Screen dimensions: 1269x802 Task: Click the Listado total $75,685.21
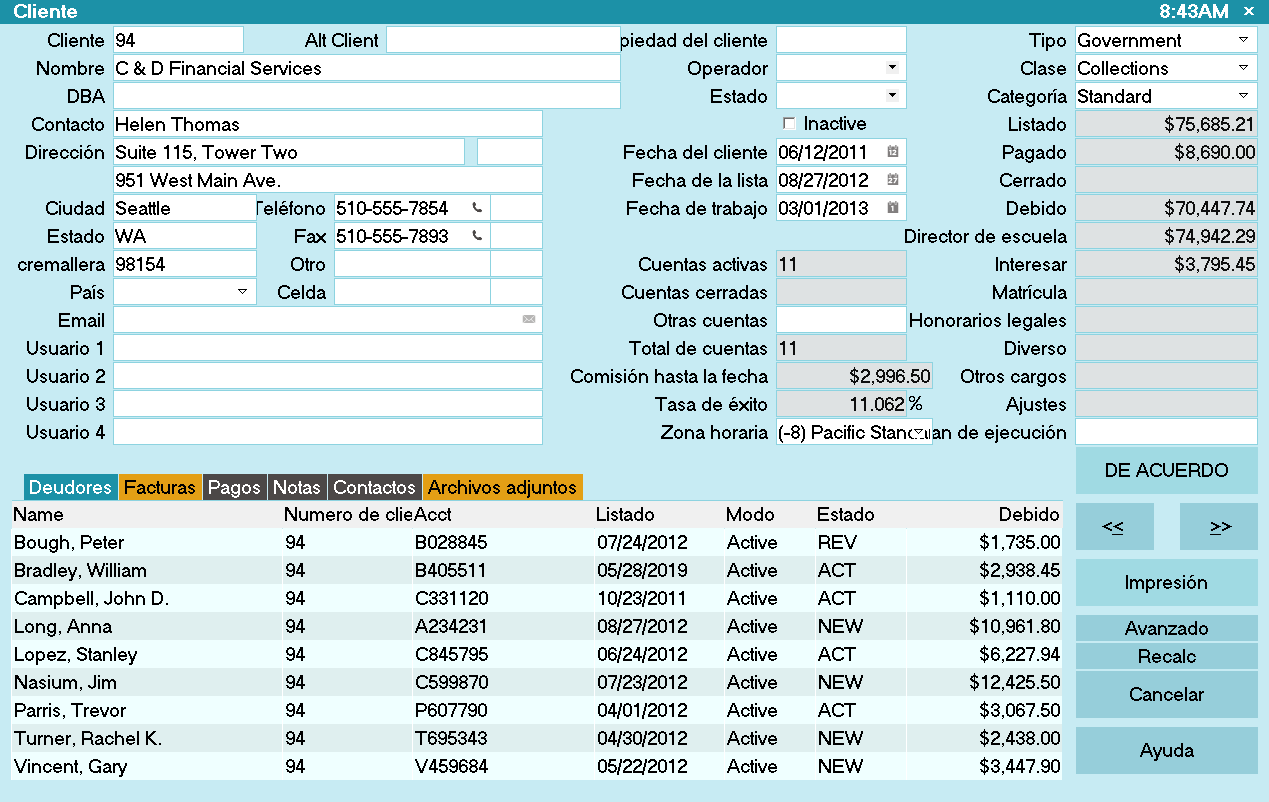point(1167,124)
